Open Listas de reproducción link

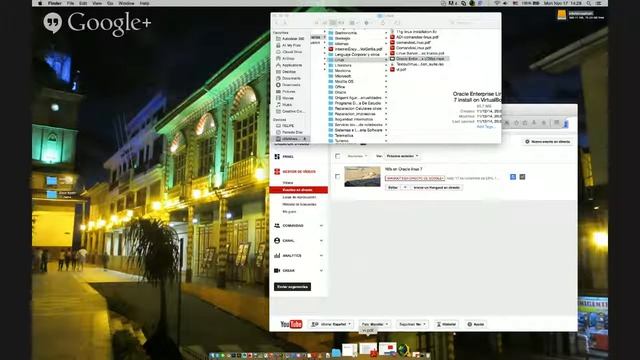coord(299,197)
